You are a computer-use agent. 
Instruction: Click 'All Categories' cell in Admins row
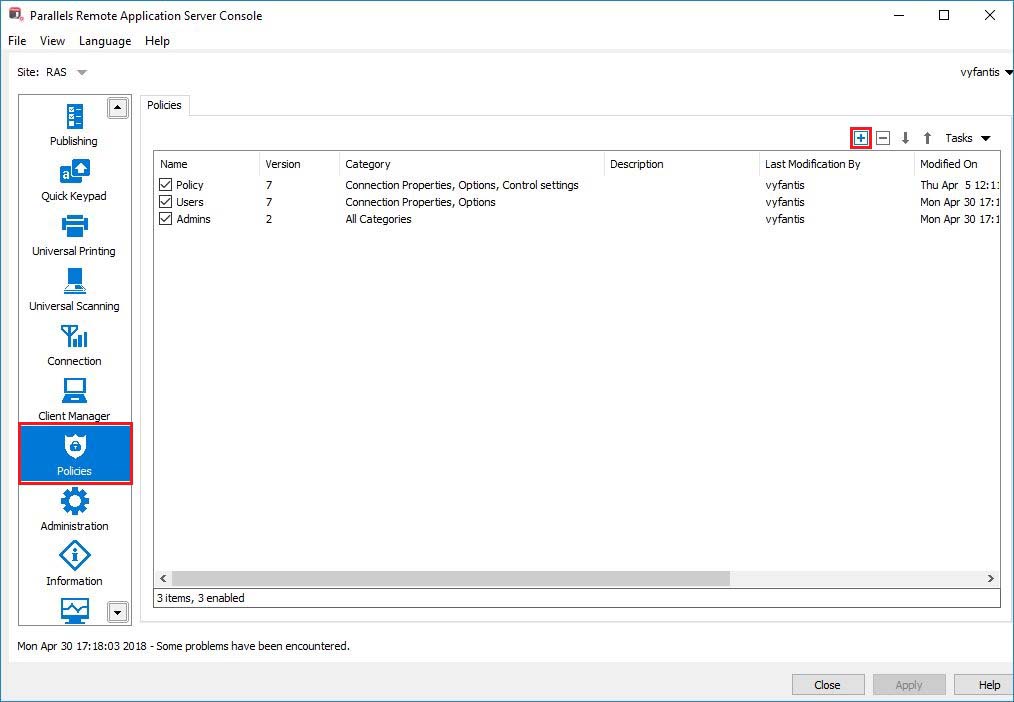tap(378, 218)
